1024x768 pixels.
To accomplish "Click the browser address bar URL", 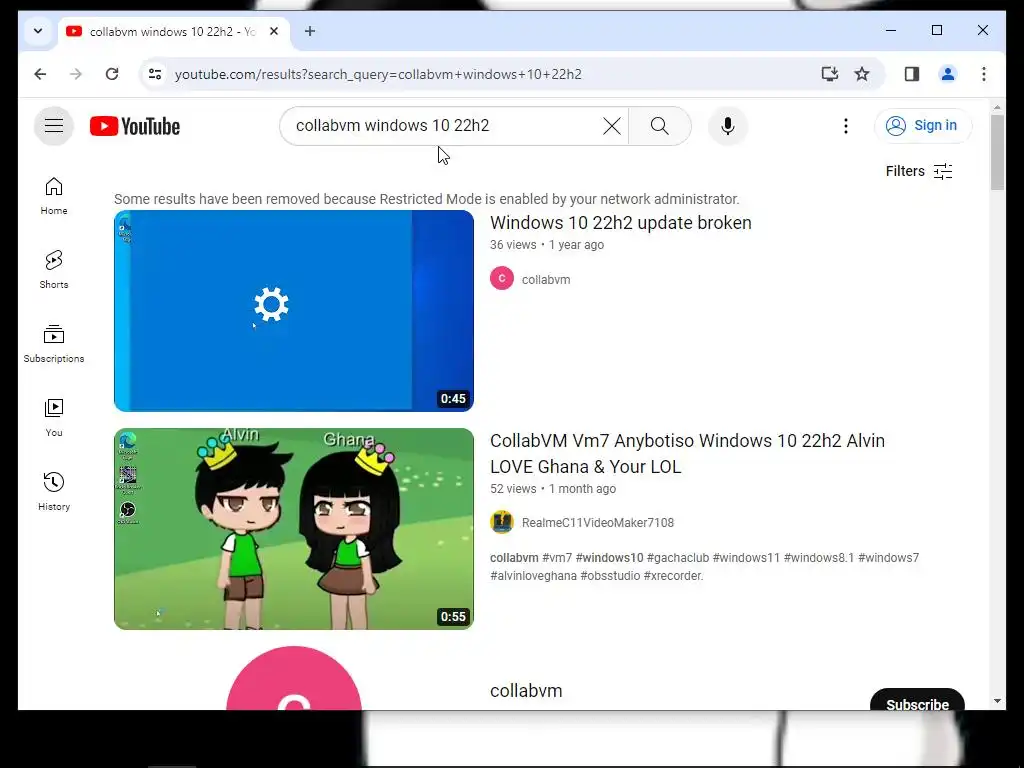I will pos(379,74).
